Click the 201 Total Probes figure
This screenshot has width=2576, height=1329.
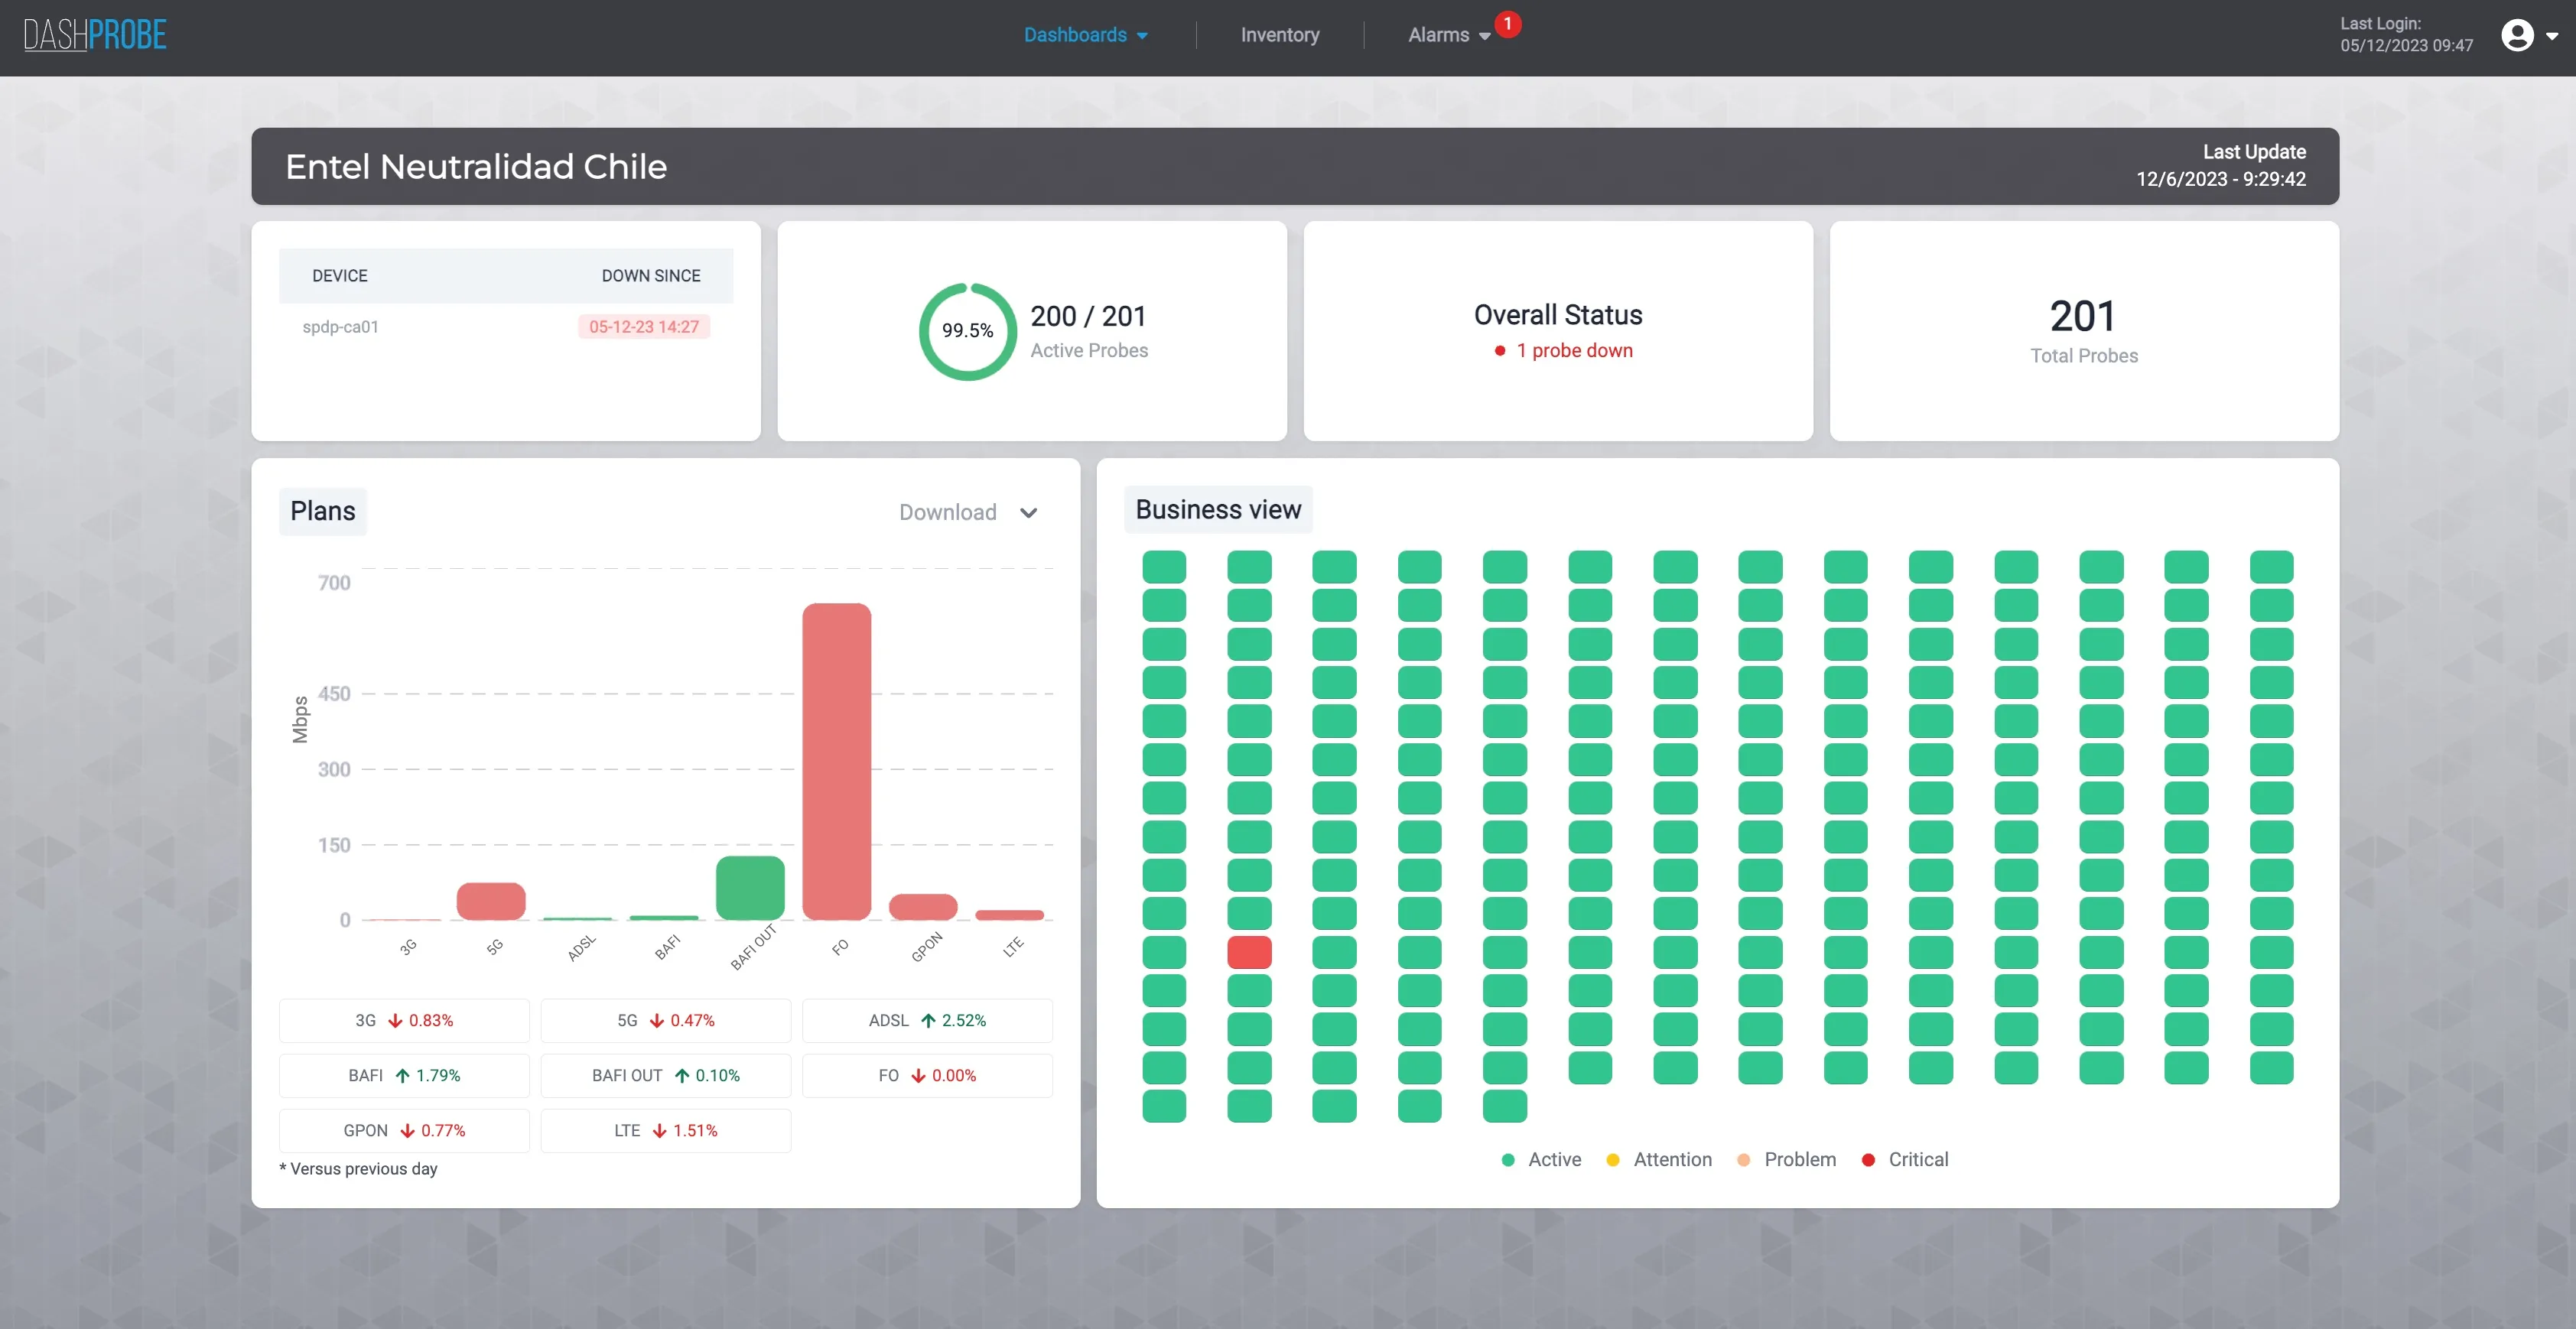click(x=2084, y=317)
